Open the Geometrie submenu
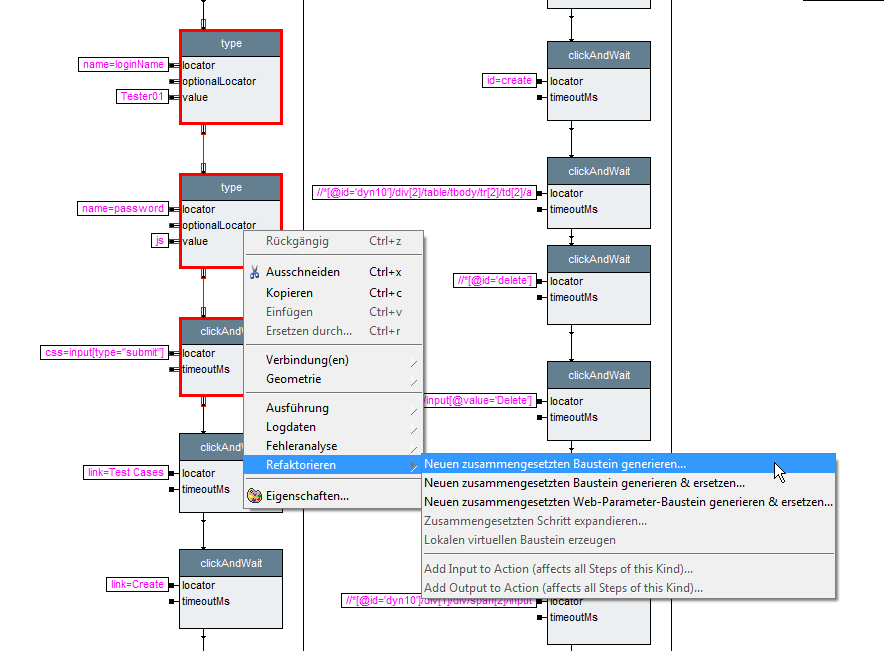This screenshot has width=884, height=651. click(x=293, y=379)
